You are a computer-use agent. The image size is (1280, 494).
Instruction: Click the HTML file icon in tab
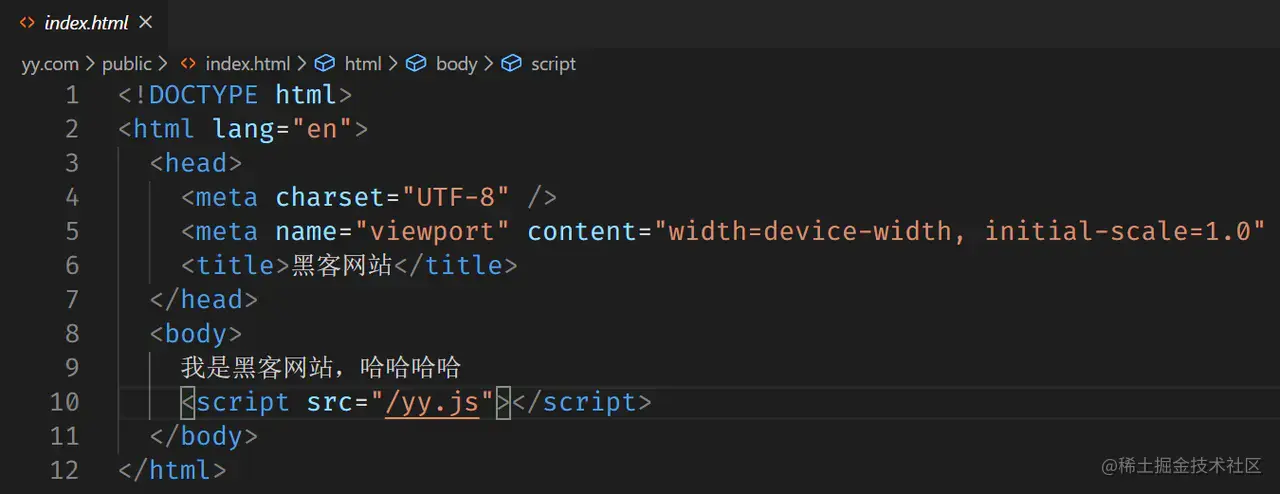click(27, 22)
